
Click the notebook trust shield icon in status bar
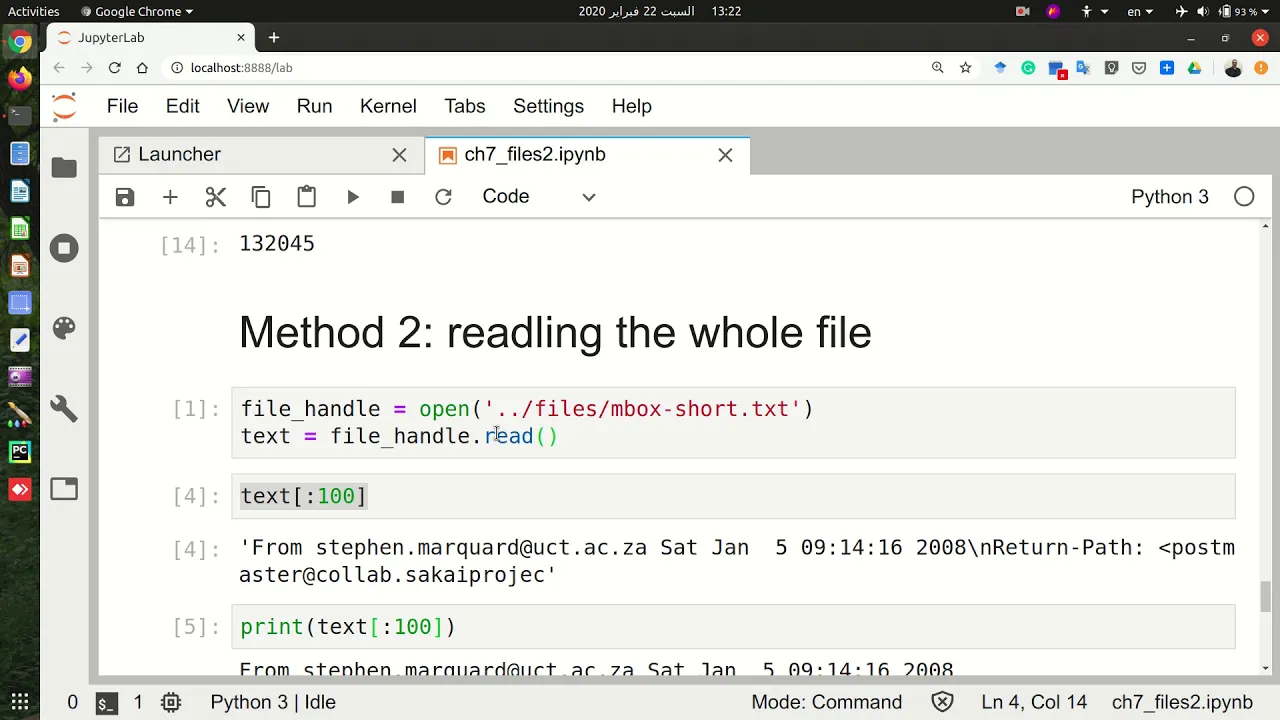(x=942, y=702)
